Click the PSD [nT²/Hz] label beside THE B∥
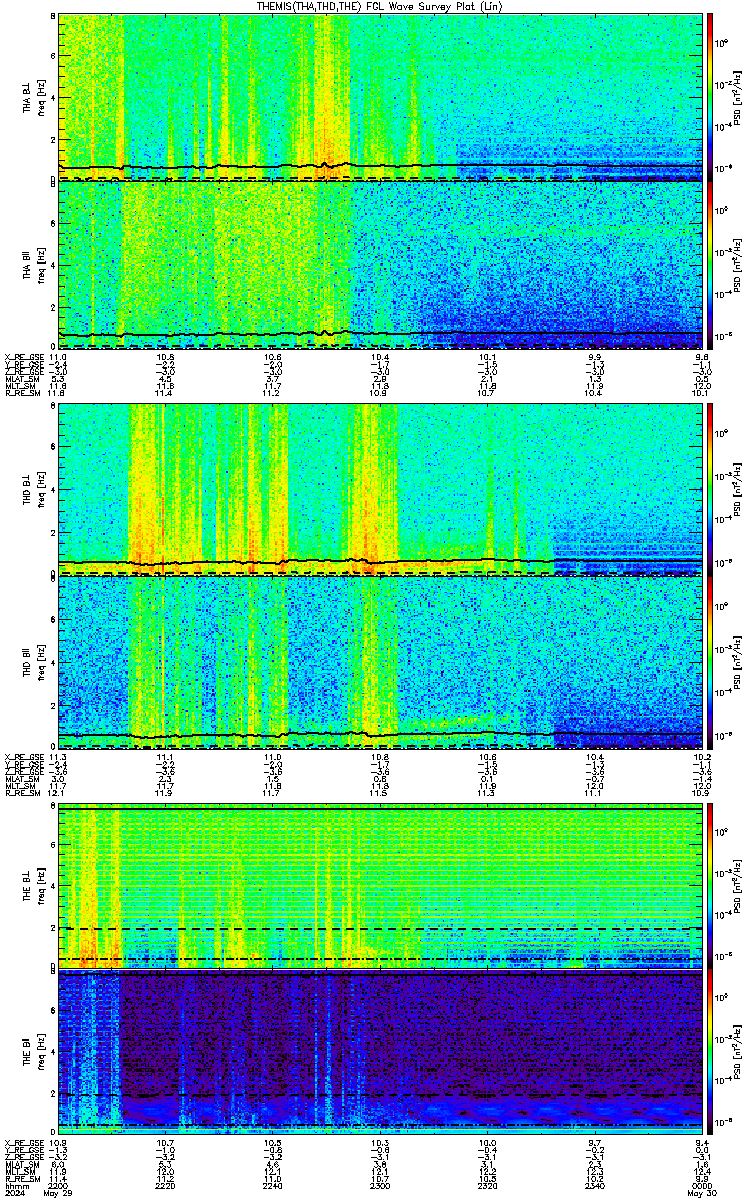Image resolution: width=750 pixels, height=1200 pixels. tap(737, 1054)
